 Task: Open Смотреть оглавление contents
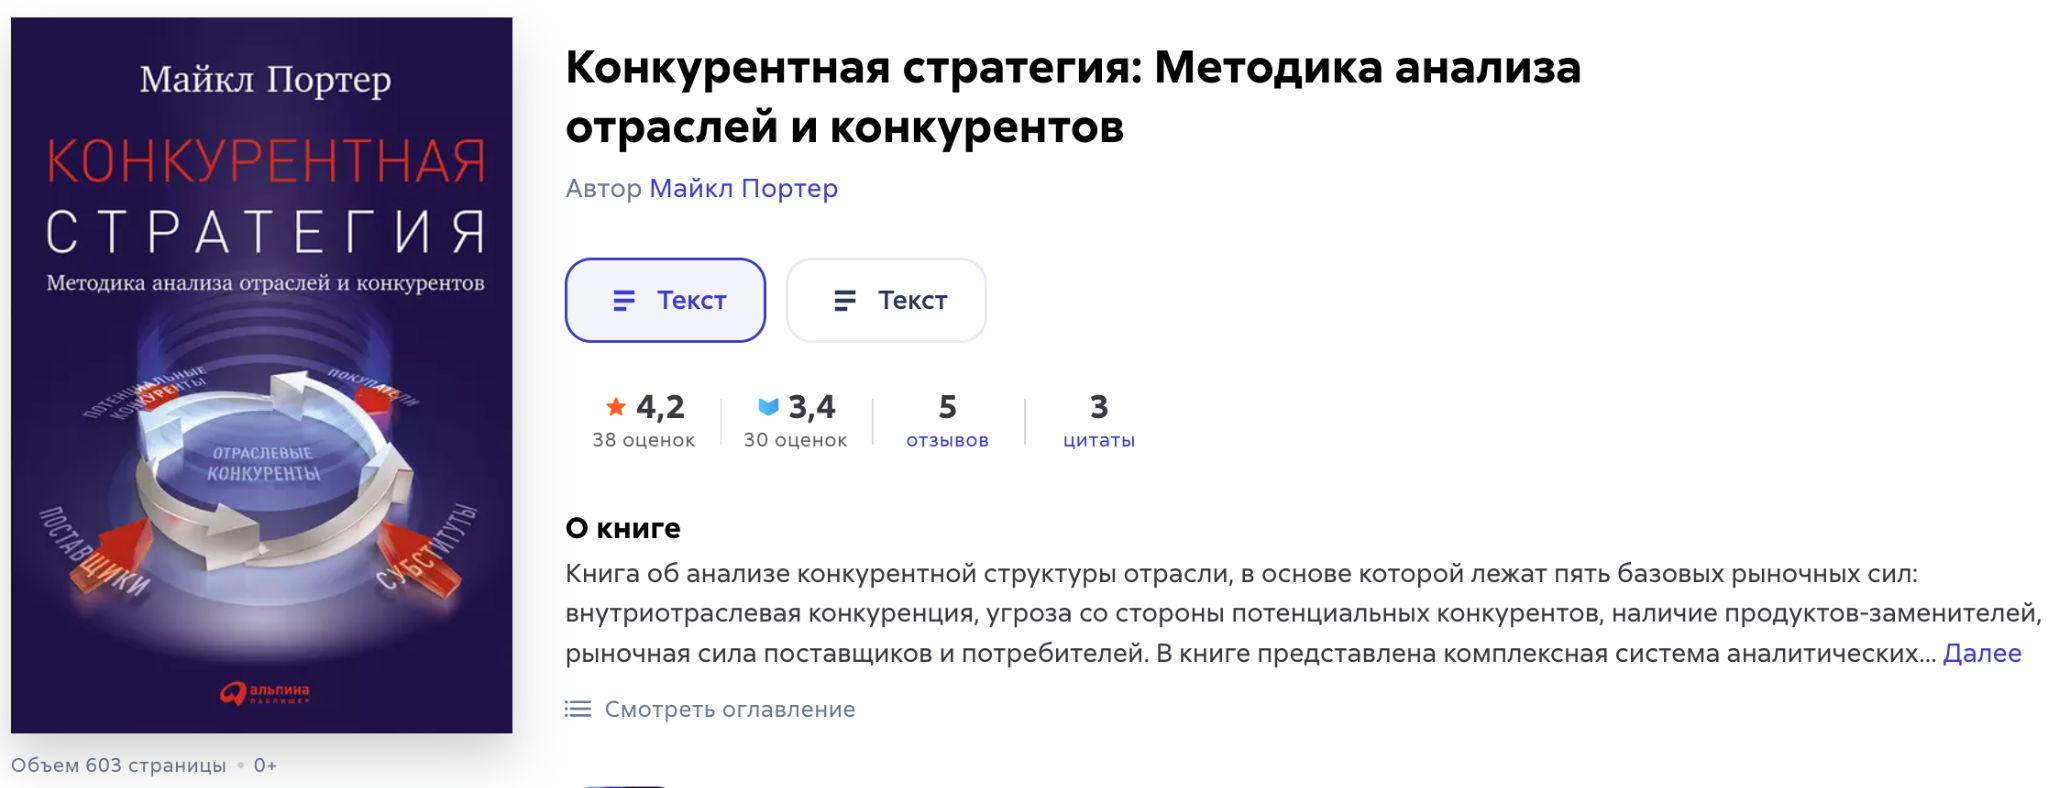click(730, 709)
